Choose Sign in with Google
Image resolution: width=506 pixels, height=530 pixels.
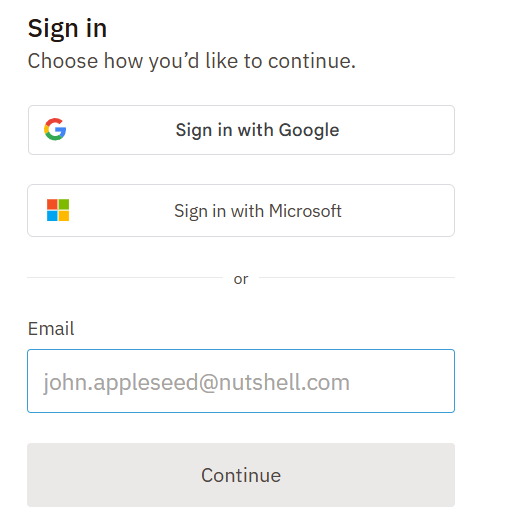pos(241,130)
